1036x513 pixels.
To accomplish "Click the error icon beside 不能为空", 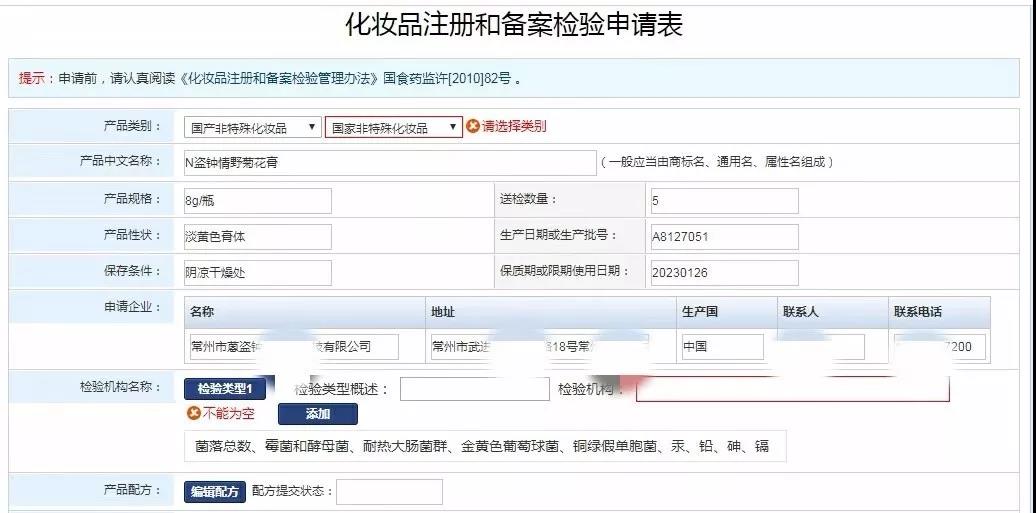I will (x=194, y=414).
